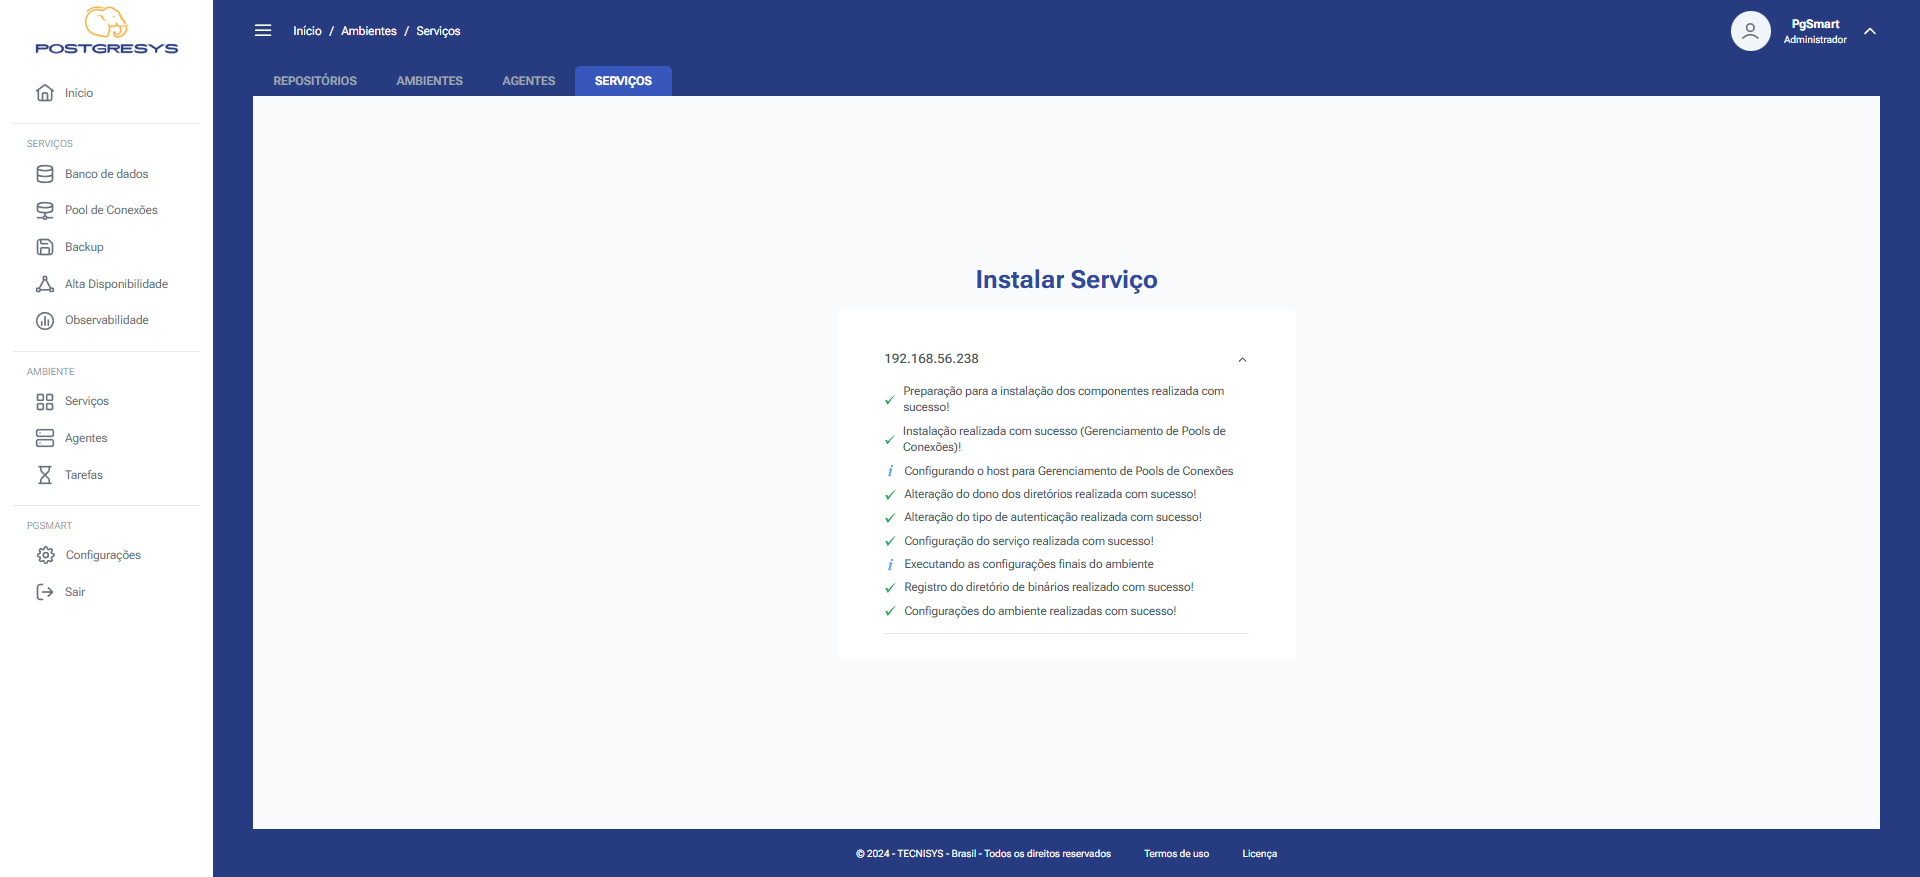Image resolution: width=1920 pixels, height=877 pixels.
Task: Click the Backup disk icon
Action: tap(45, 247)
